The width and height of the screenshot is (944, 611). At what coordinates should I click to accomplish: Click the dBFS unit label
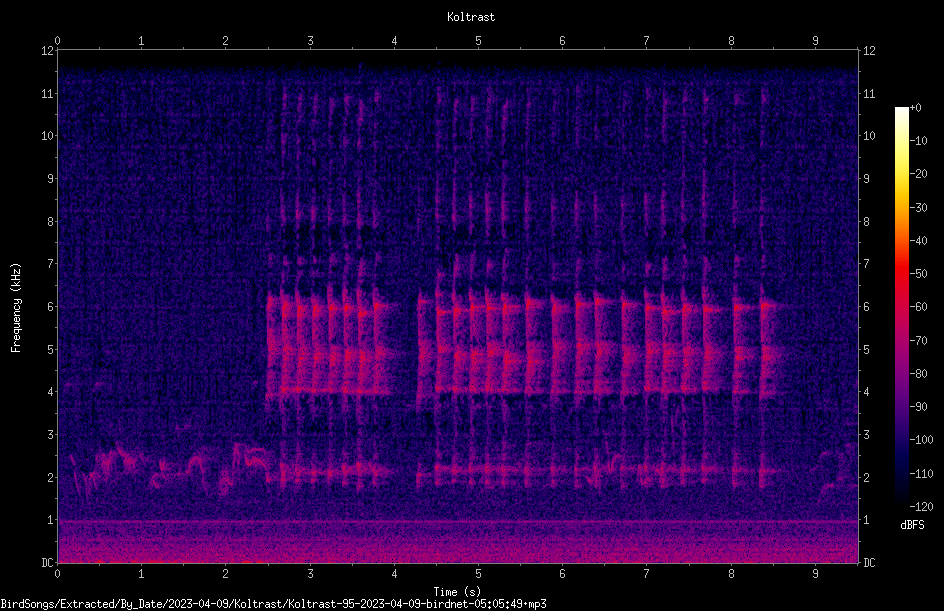tap(912, 525)
